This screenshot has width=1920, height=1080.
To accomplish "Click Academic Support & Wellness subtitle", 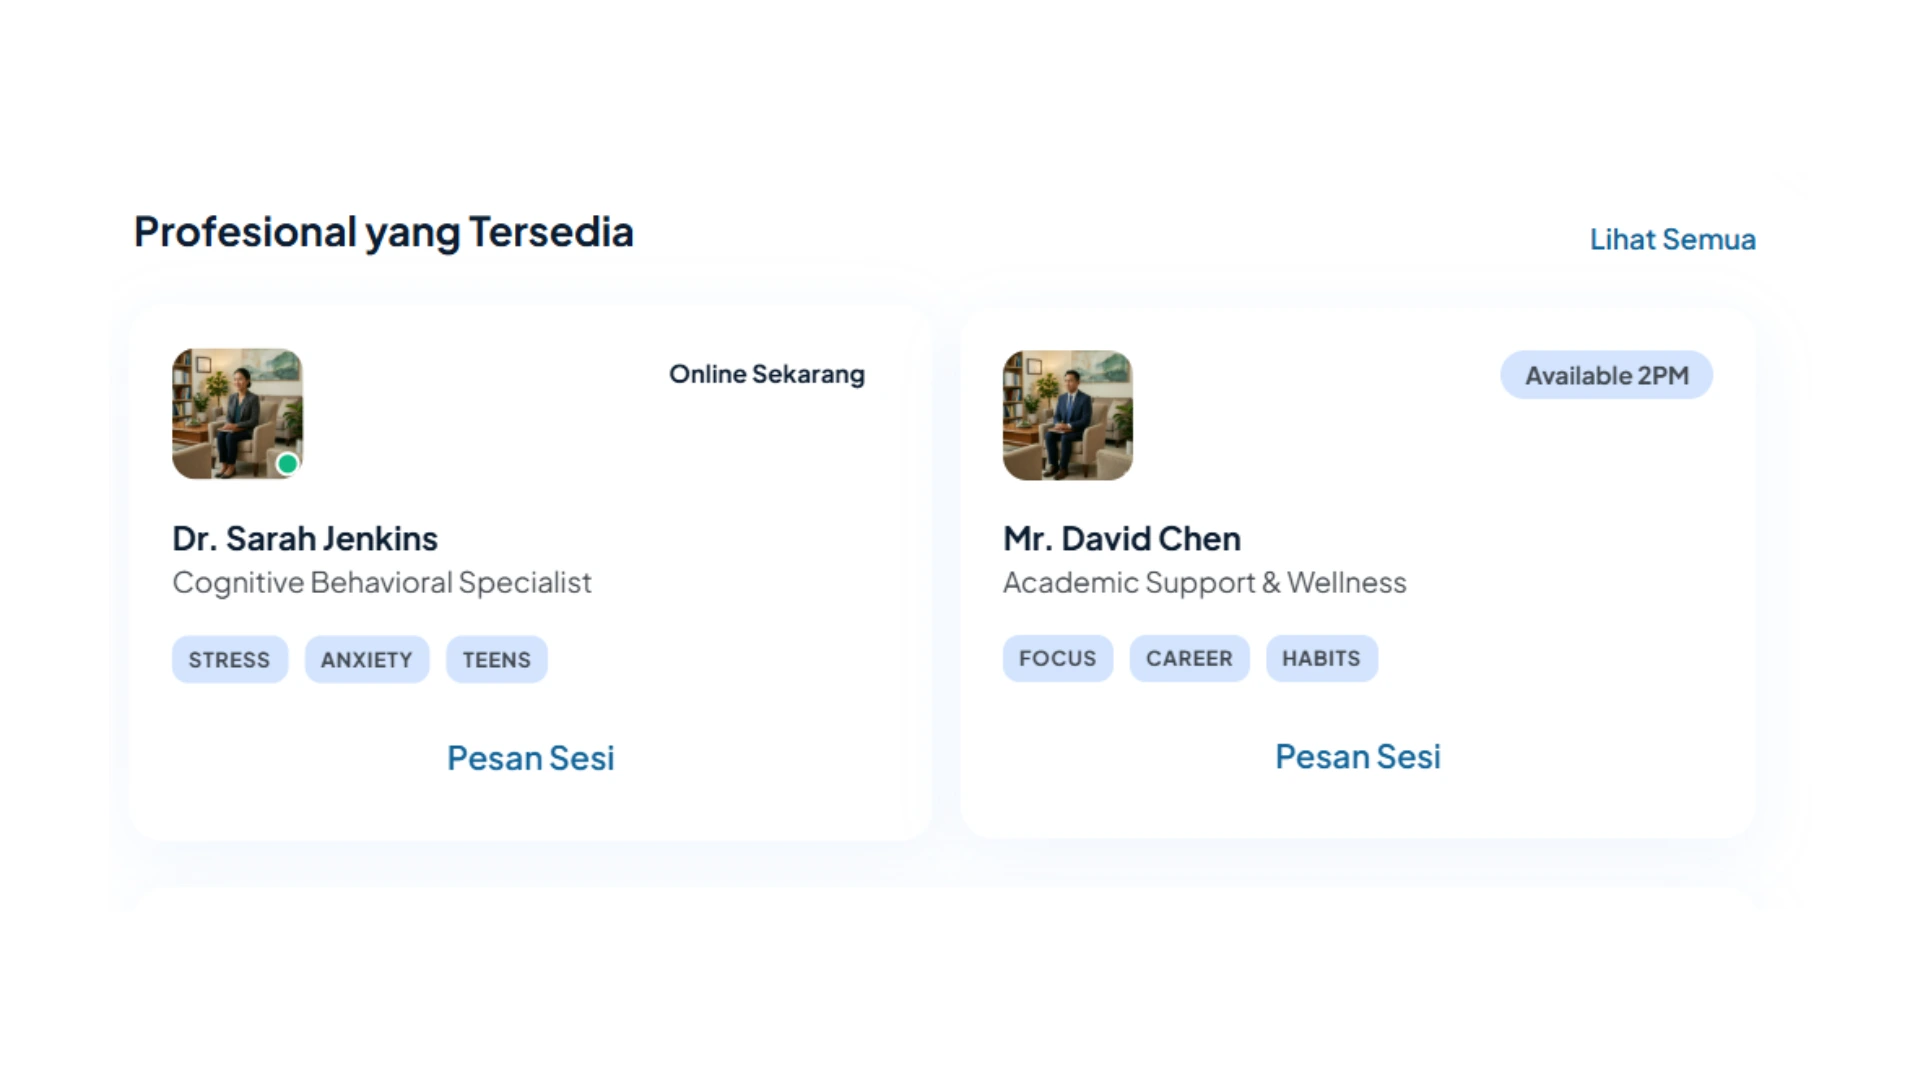I will click(1205, 583).
